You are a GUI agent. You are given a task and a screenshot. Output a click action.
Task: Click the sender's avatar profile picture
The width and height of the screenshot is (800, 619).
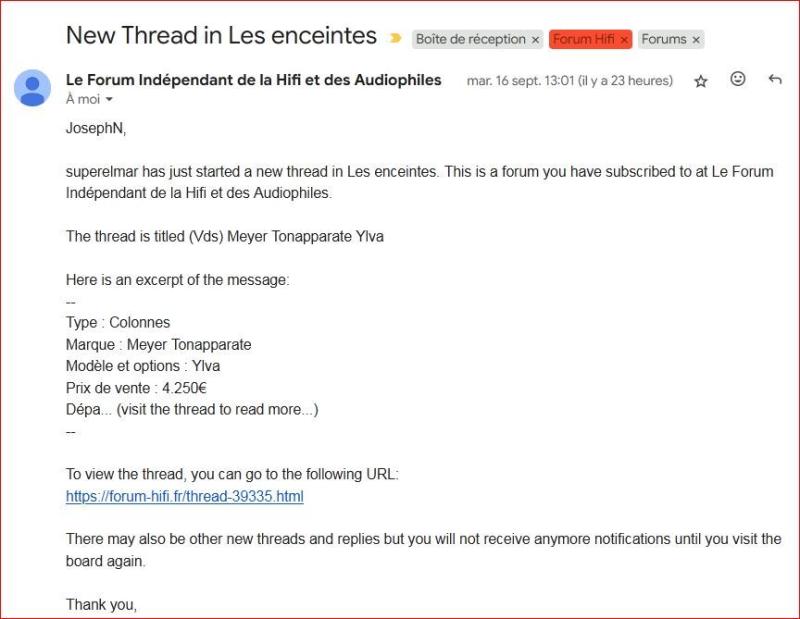(33, 88)
